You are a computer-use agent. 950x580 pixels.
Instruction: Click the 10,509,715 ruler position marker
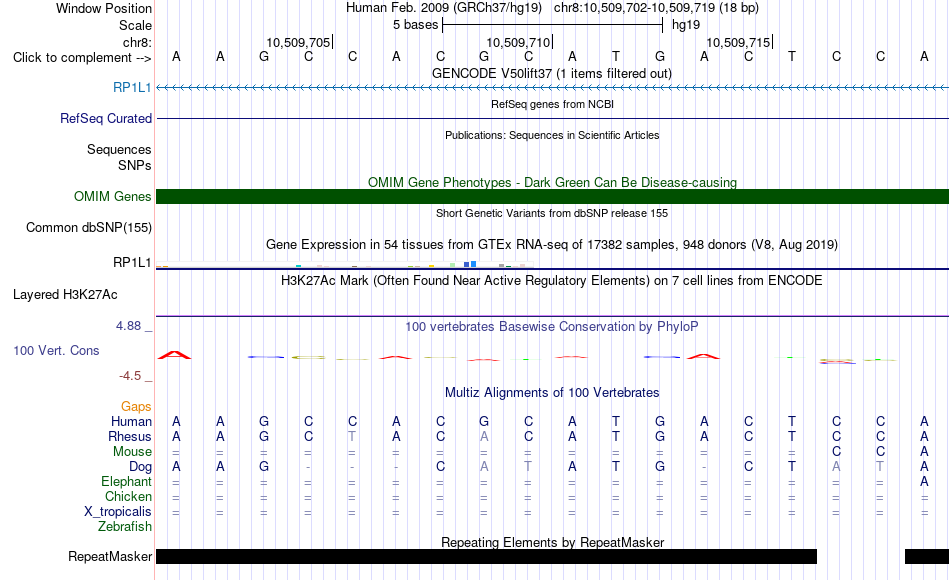click(739, 42)
